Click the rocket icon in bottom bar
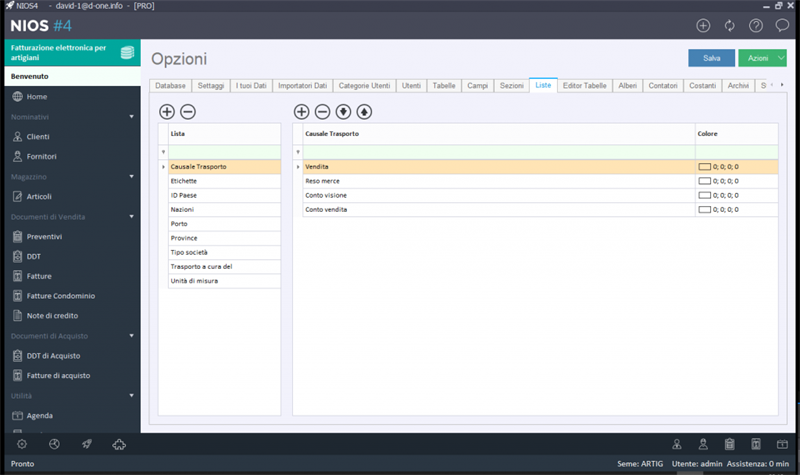800x475 pixels. pos(87,444)
